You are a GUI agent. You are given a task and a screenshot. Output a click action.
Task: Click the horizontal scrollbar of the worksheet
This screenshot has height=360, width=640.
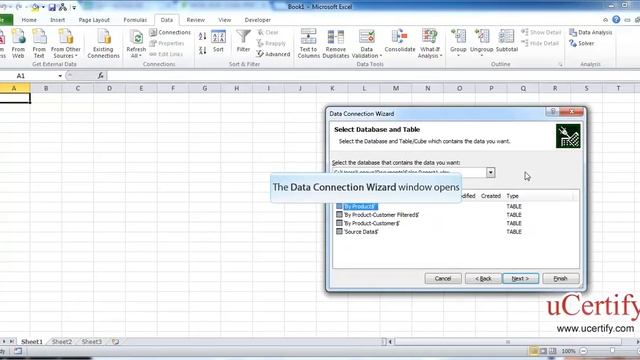(x=508, y=342)
